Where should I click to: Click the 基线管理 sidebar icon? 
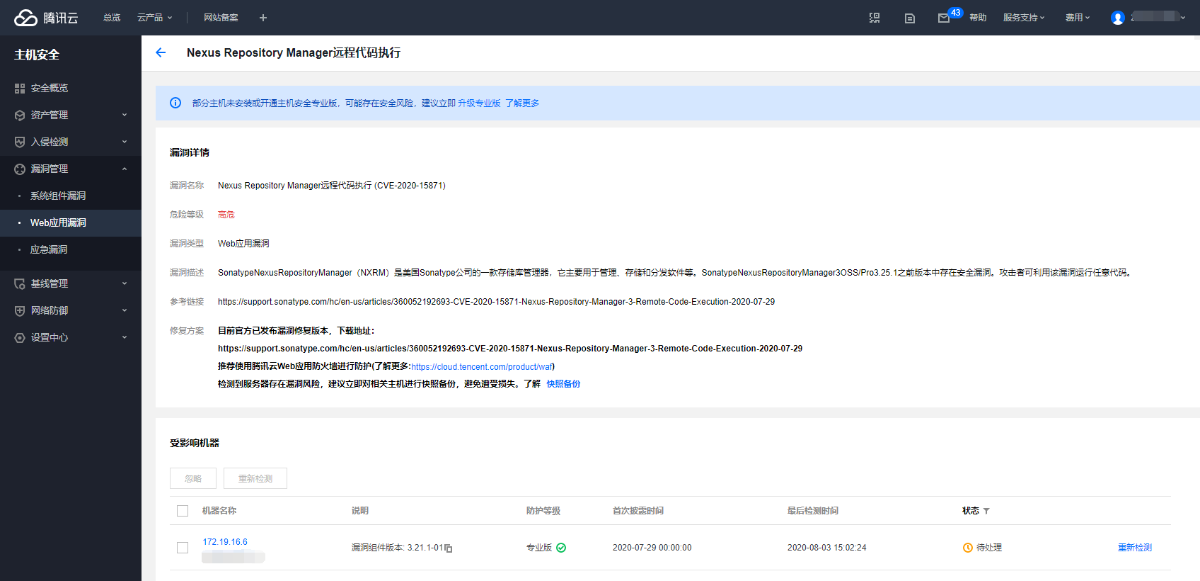pos(20,283)
